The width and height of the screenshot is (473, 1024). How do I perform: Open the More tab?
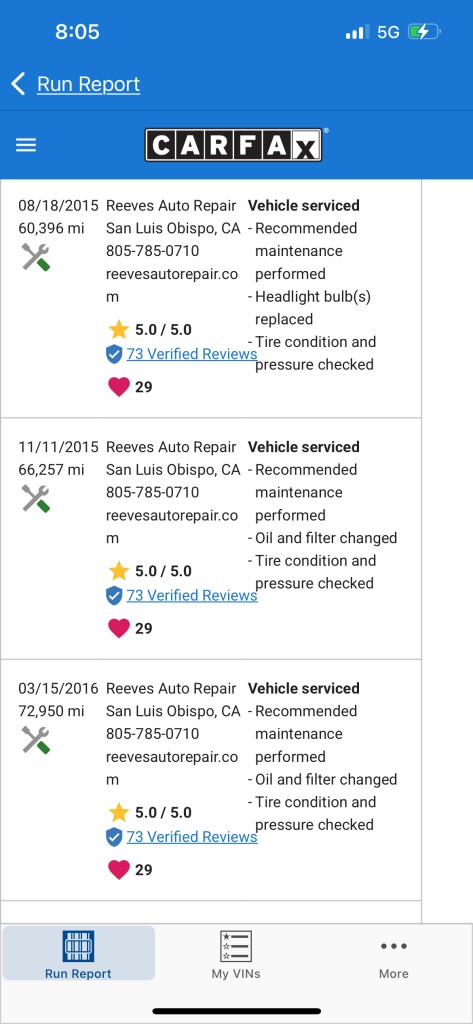tap(394, 955)
